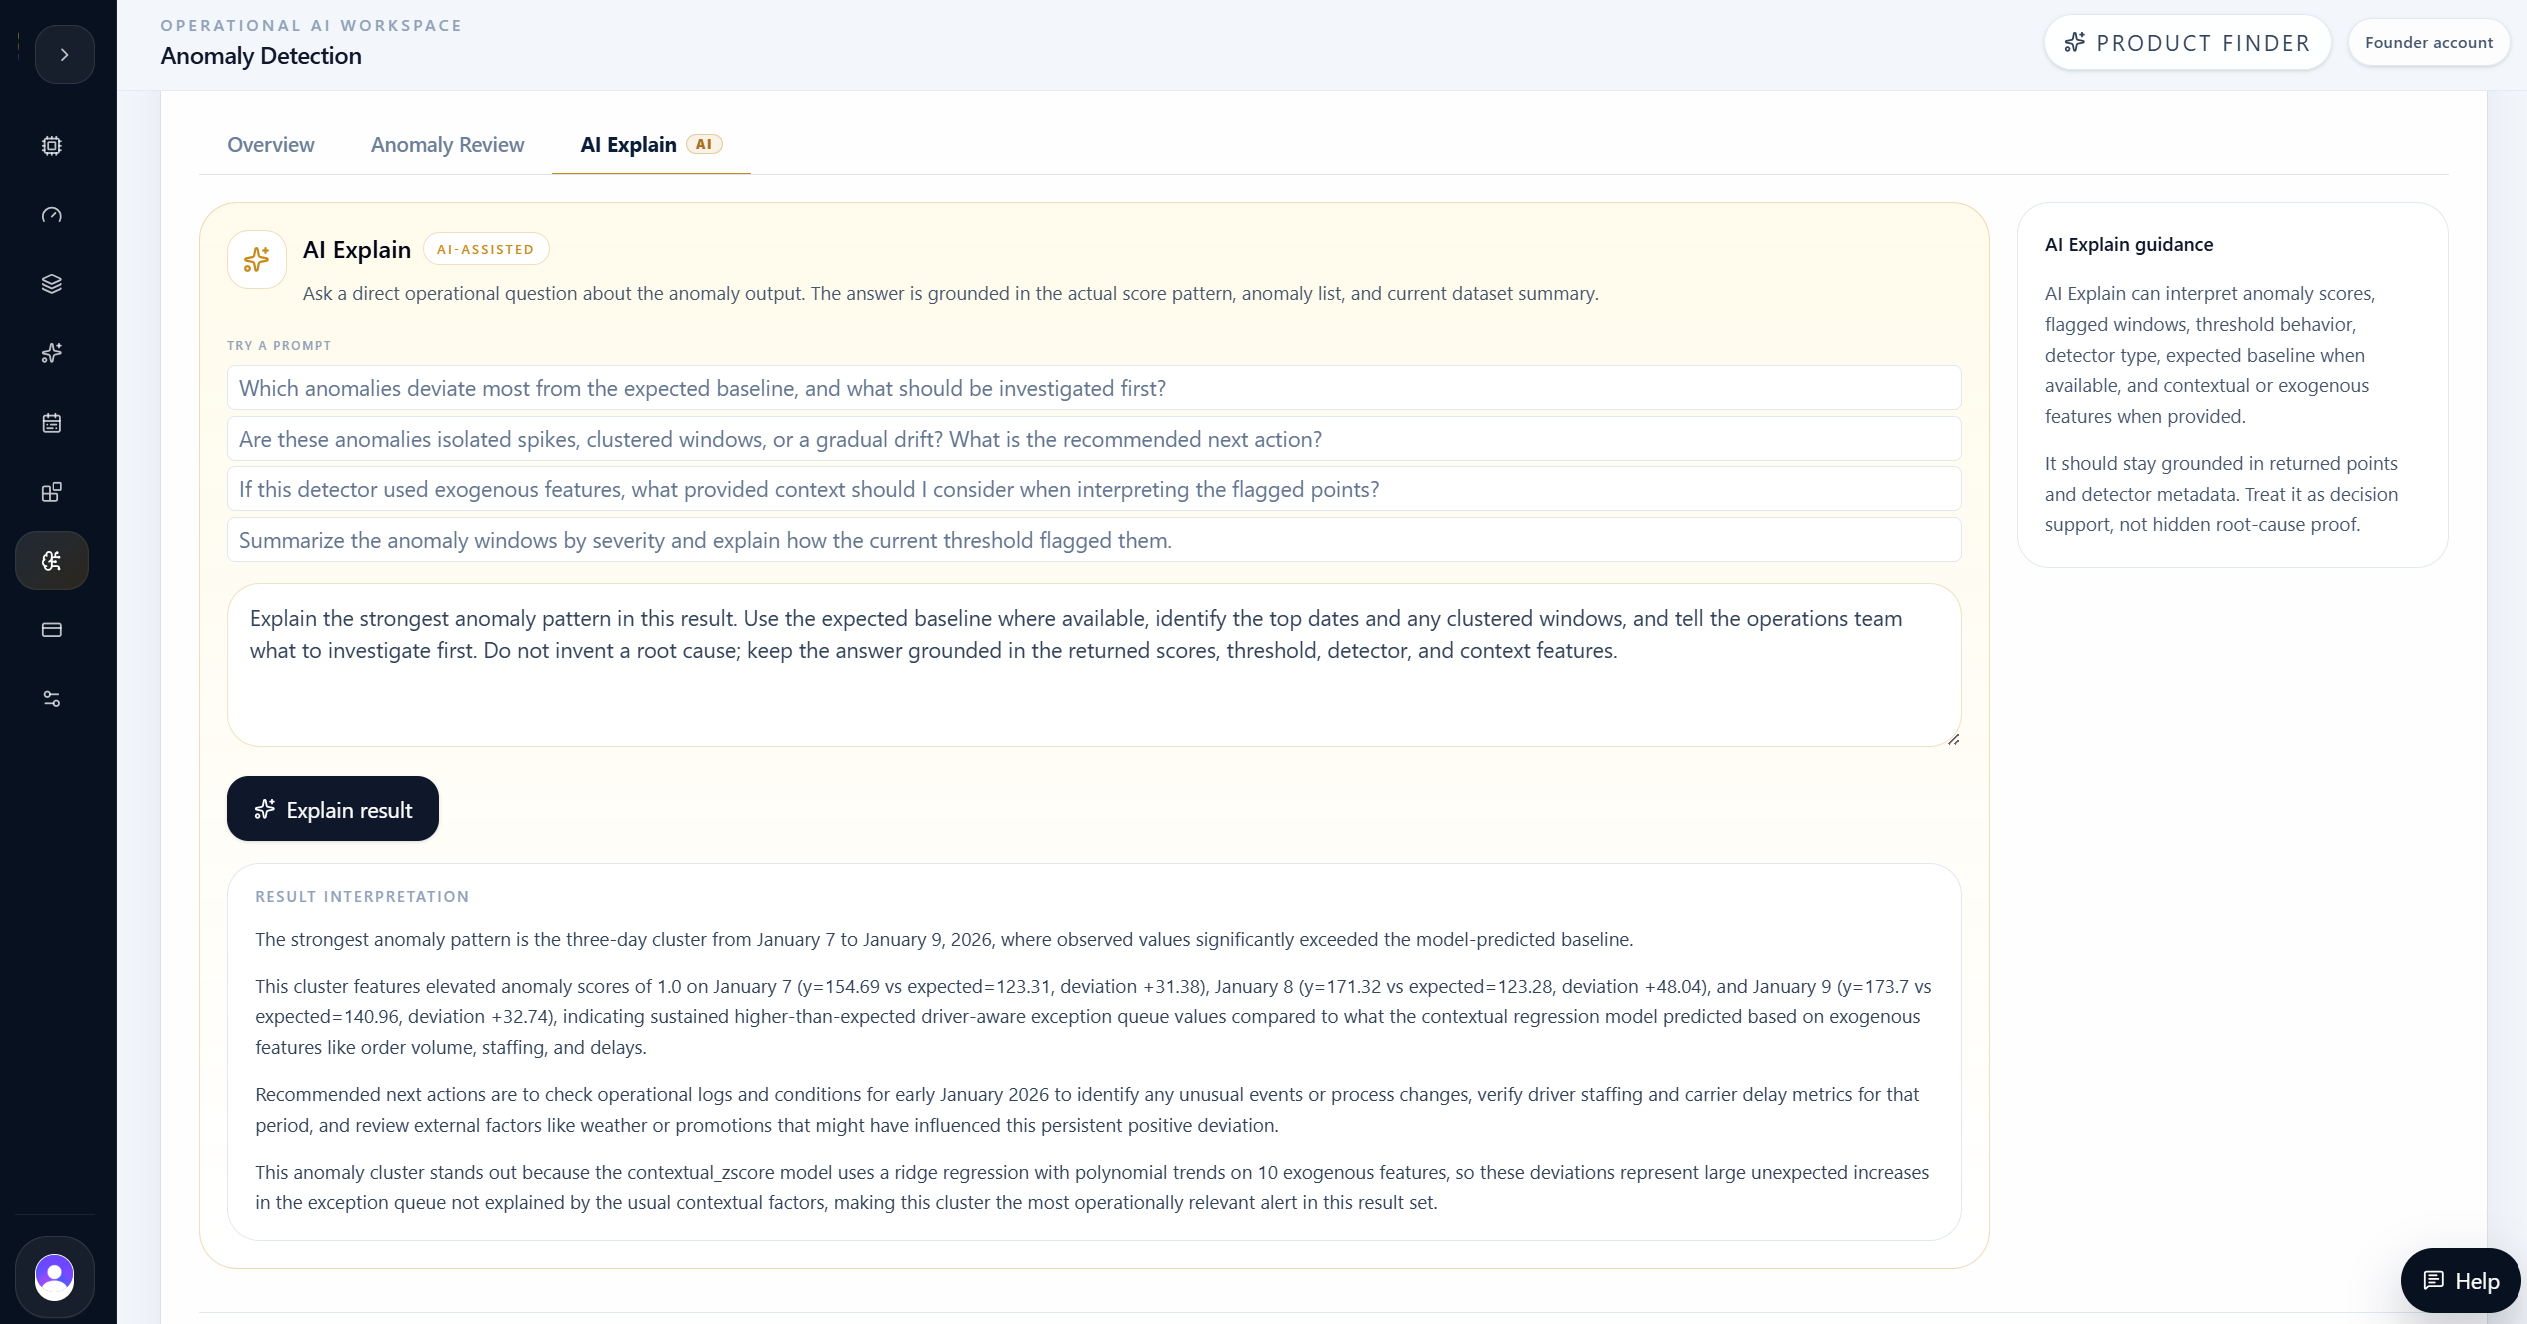Click guidance text 'It should stay grounded'
This screenshot has width=2527, height=1324.
(x=2221, y=494)
